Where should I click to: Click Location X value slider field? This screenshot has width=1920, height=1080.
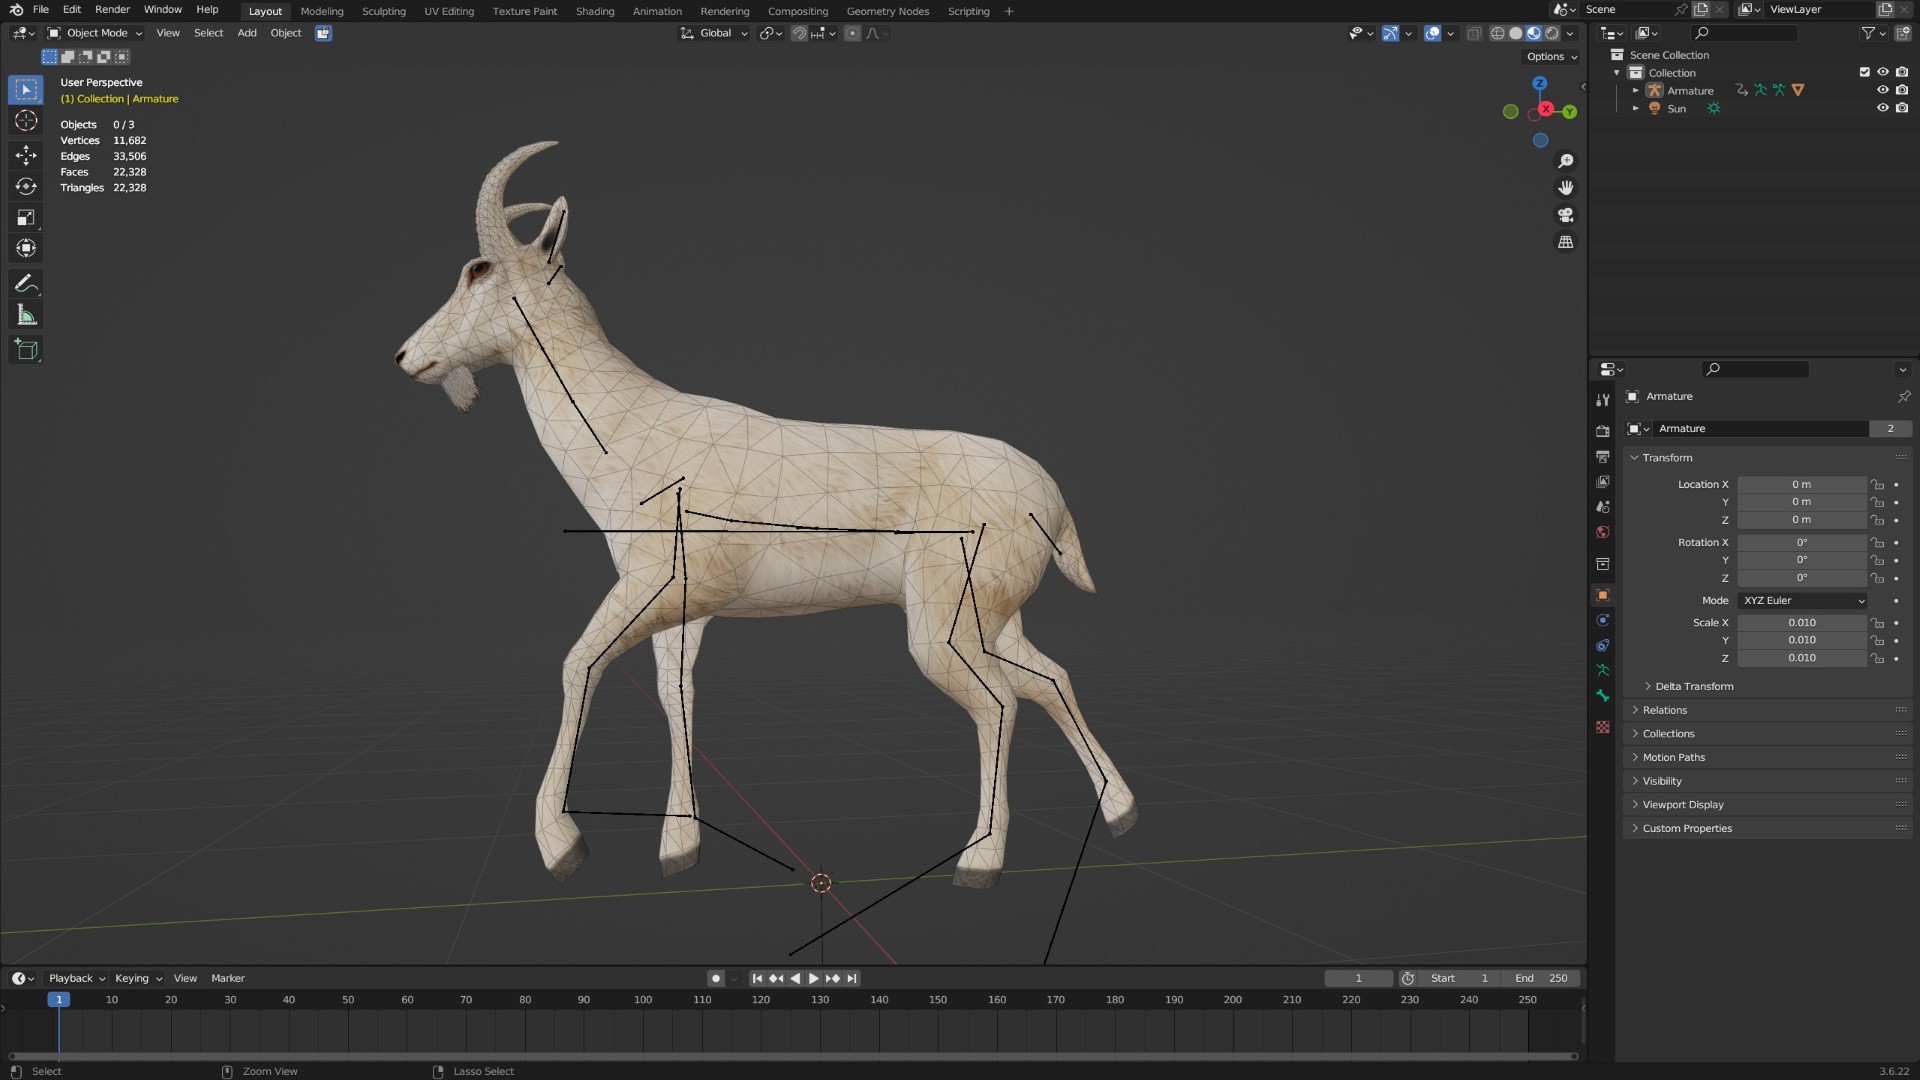(1802, 485)
